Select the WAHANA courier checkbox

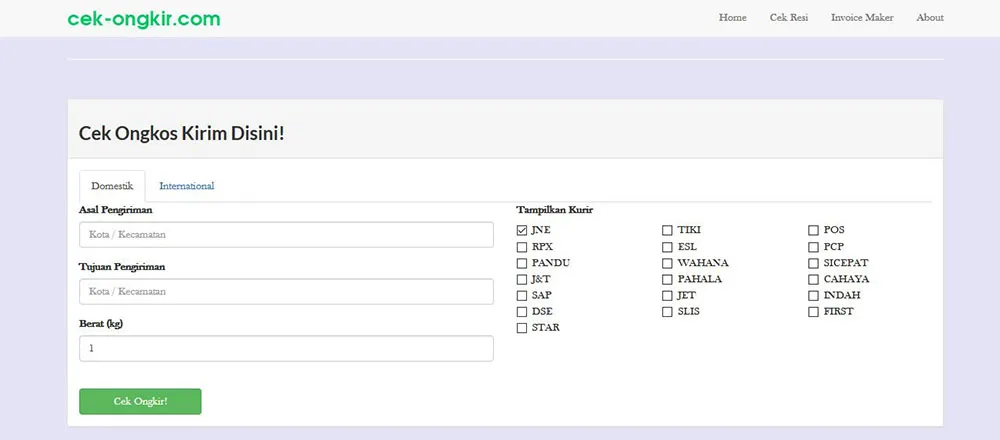click(x=667, y=263)
